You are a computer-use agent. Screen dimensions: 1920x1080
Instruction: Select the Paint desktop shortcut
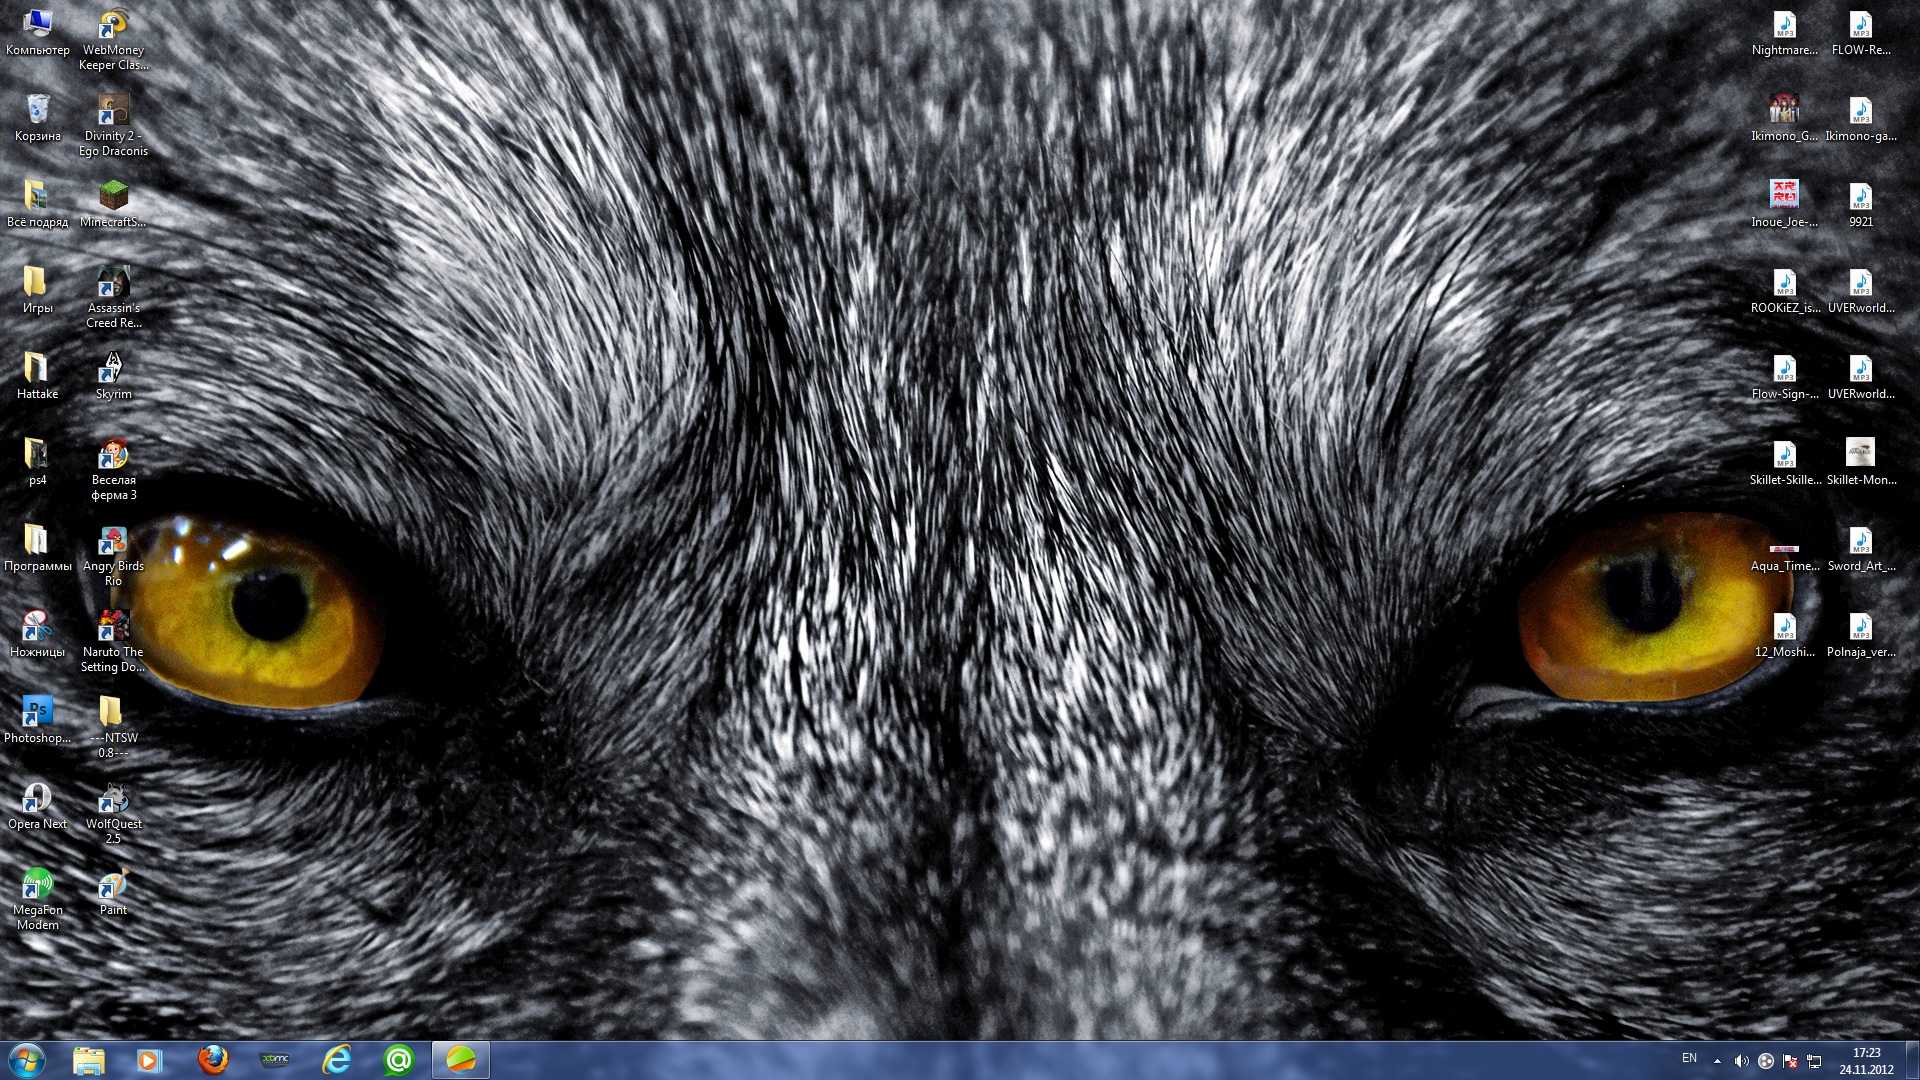(x=113, y=885)
